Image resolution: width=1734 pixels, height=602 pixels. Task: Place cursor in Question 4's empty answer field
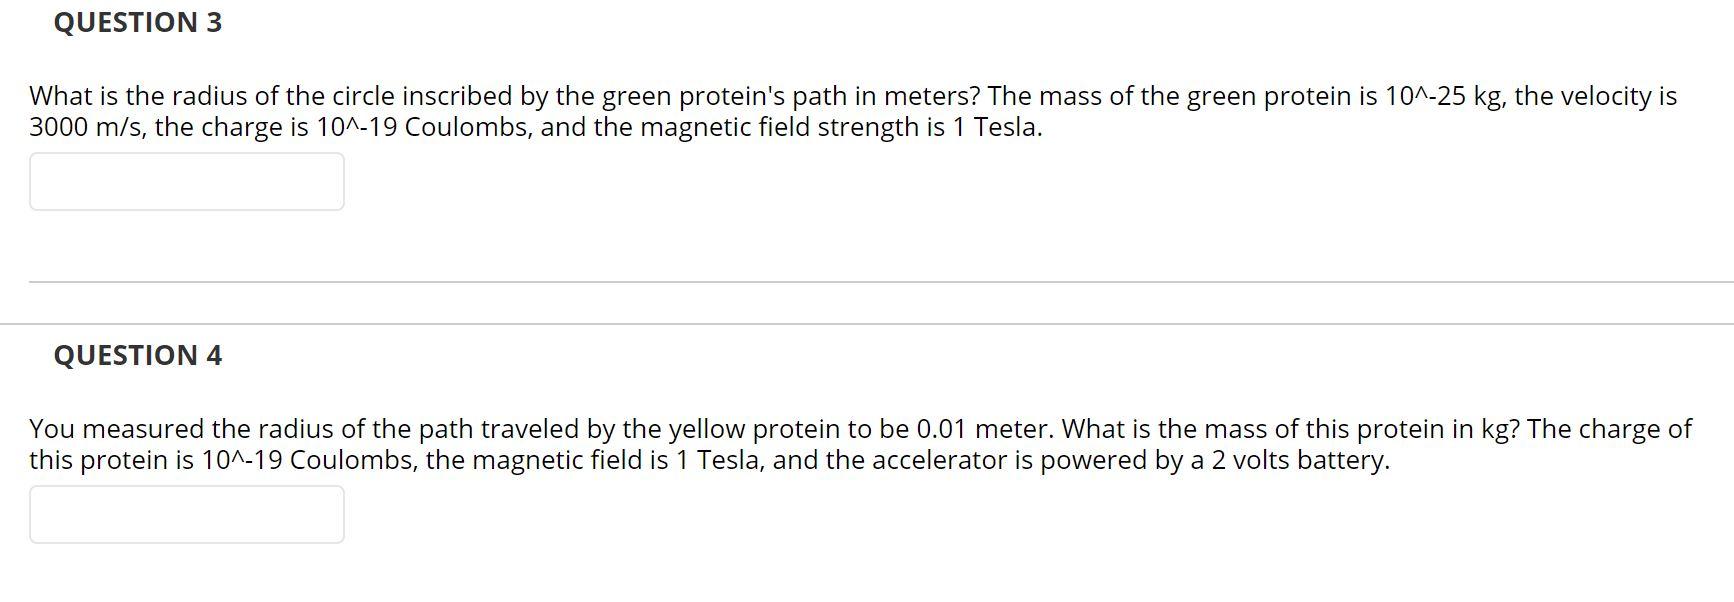(x=186, y=514)
